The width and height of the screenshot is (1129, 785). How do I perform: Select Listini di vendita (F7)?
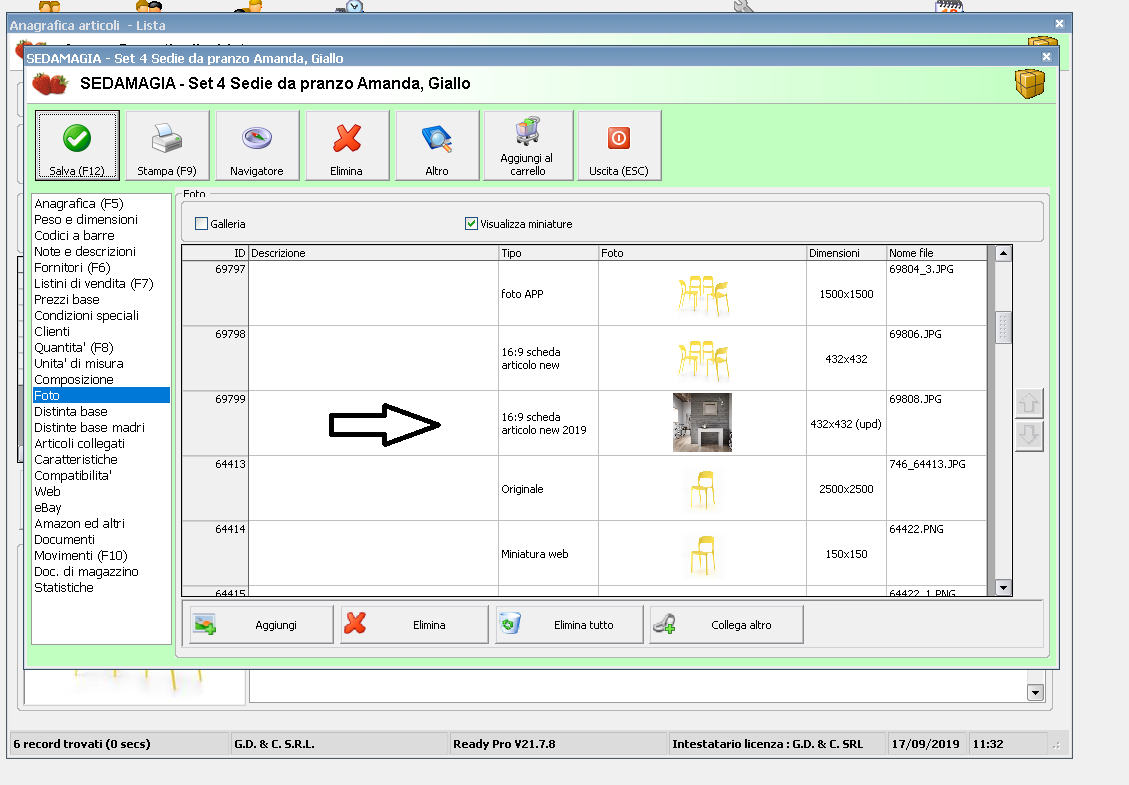click(94, 284)
